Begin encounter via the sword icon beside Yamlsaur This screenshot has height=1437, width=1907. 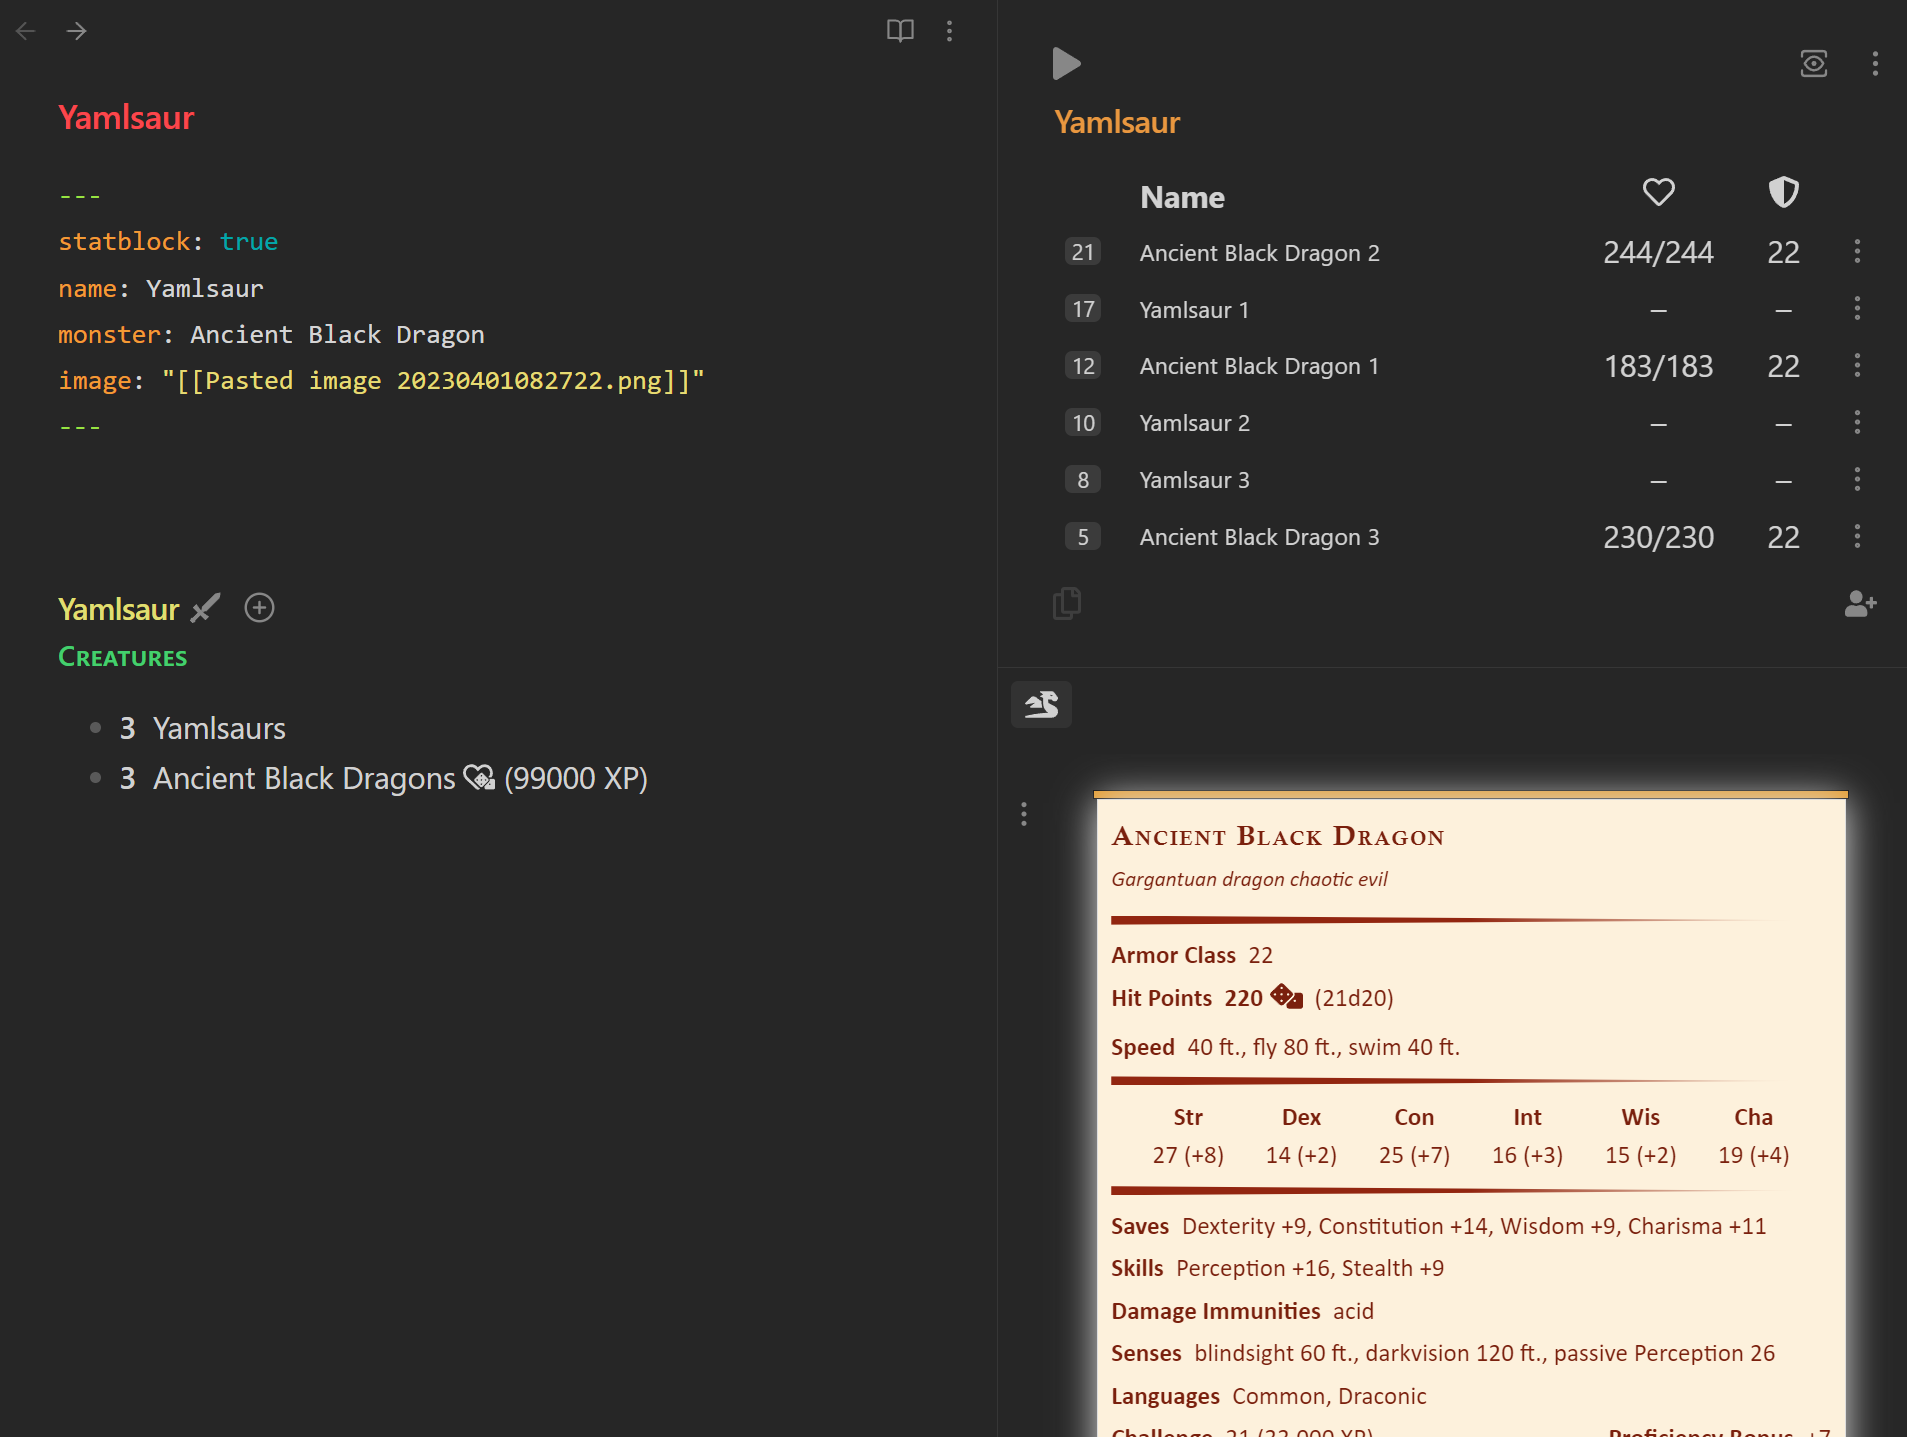205,608
